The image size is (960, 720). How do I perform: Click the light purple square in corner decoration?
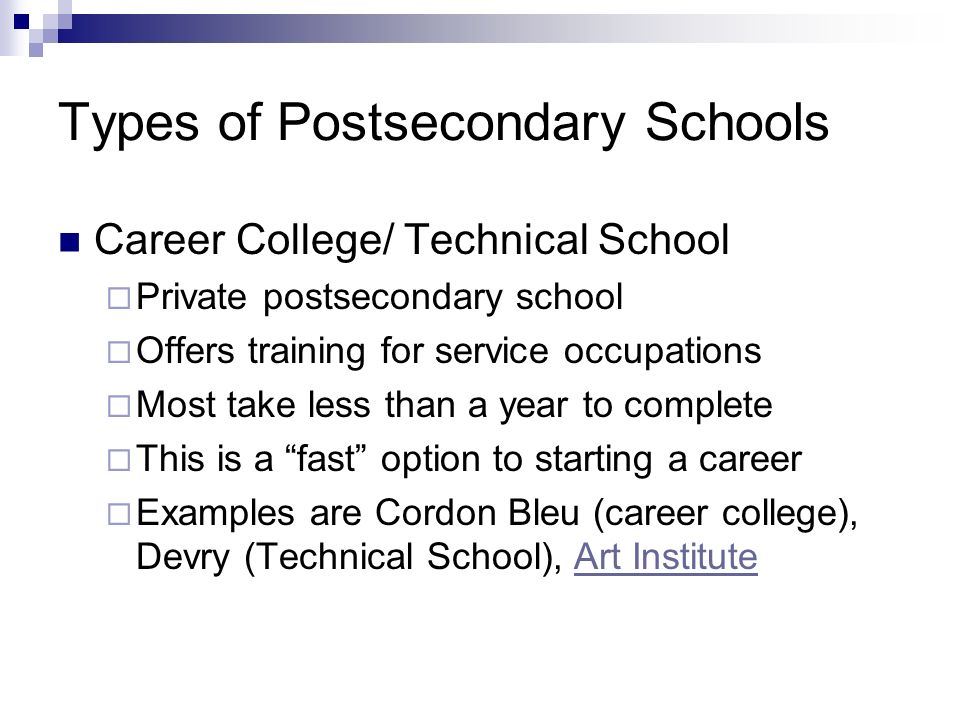click(36, 50)
